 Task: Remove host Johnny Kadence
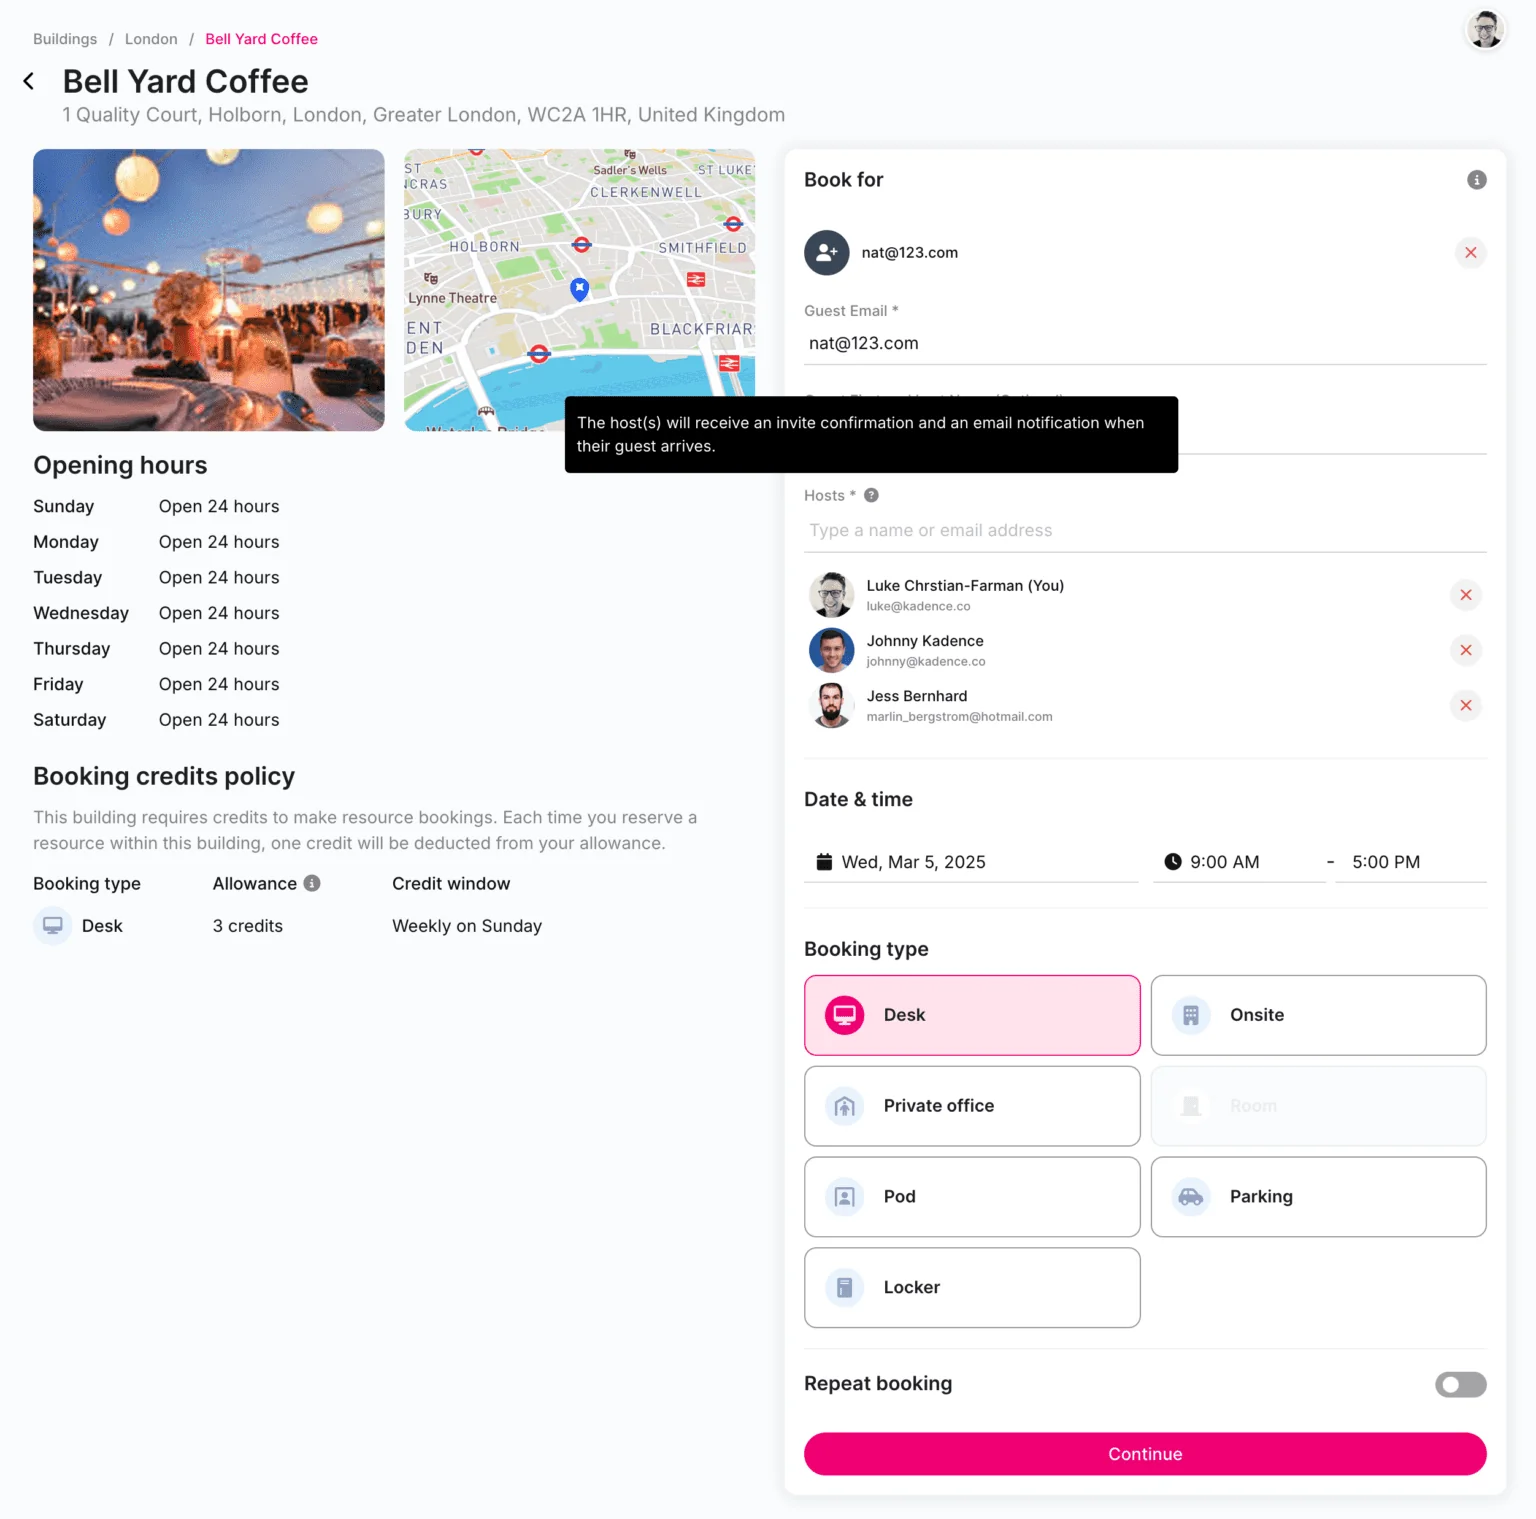tap(1465, 650)
